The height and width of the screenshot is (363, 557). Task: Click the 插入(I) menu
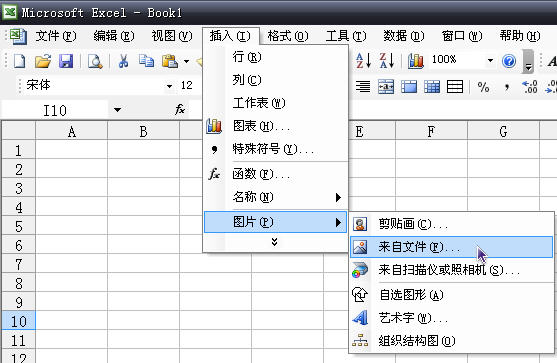tap(230, 36)
